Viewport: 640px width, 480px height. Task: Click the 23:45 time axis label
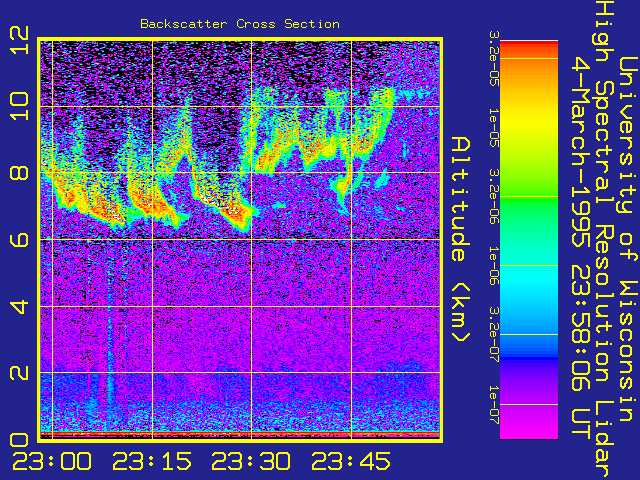point(351,462)
